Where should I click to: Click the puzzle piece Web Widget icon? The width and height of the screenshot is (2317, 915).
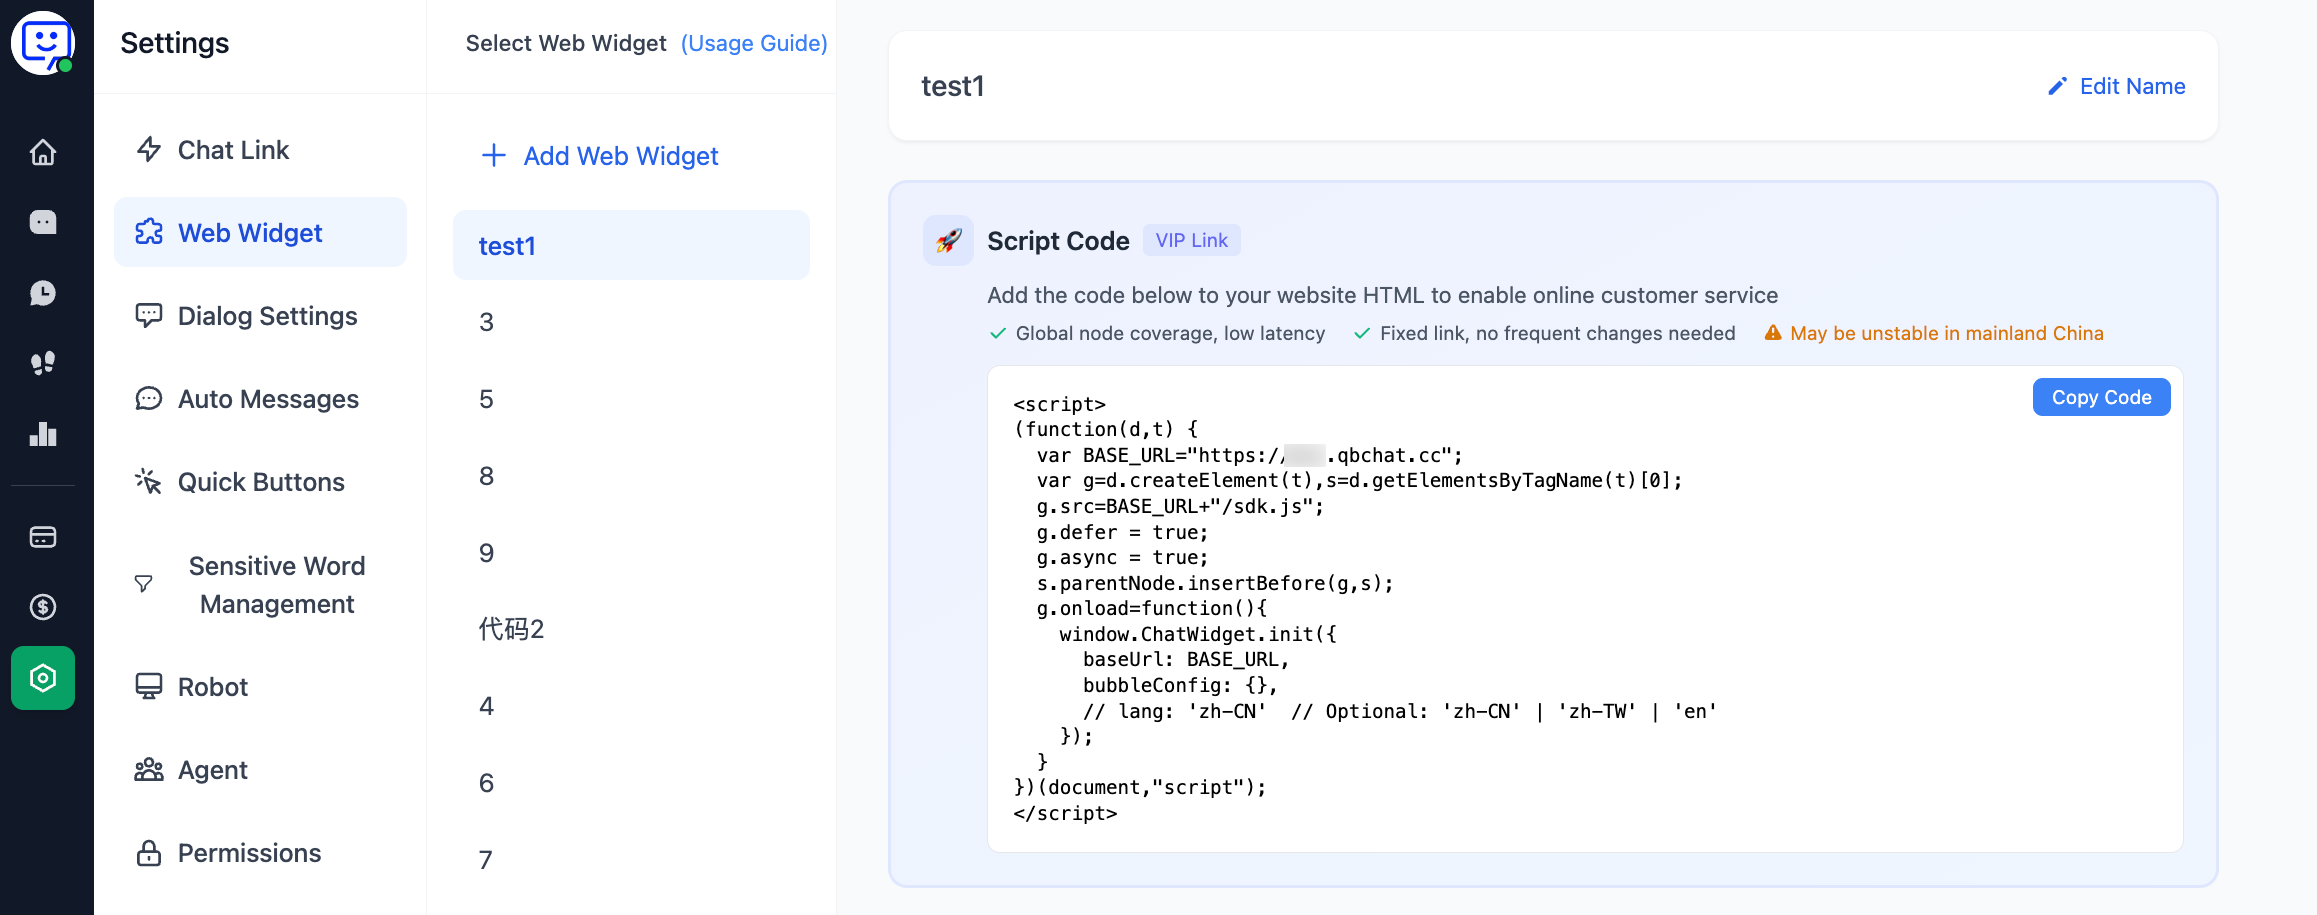click(x=149, y=232)
